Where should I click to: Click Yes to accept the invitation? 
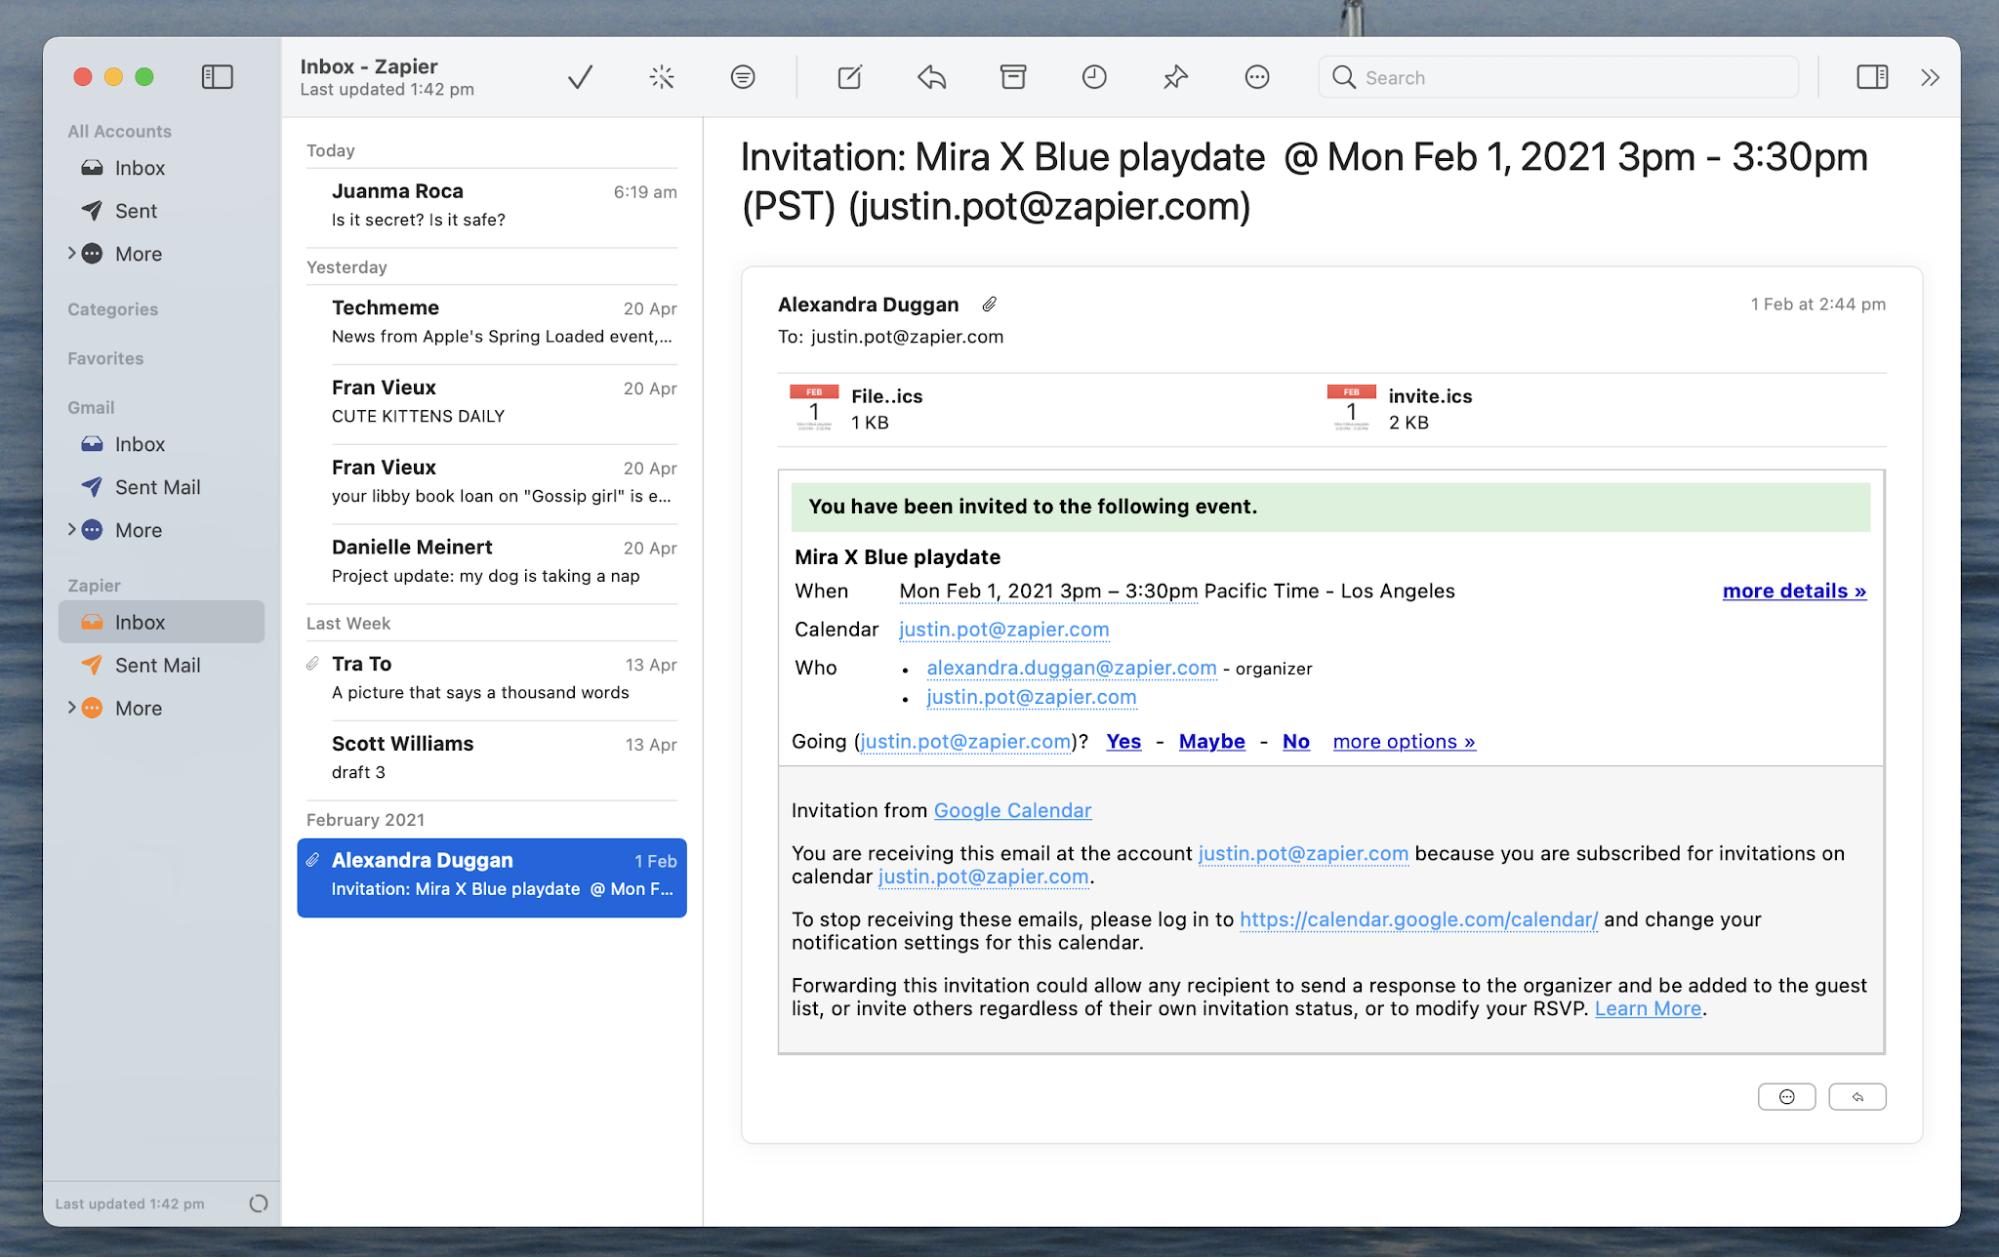tap(1123, 741)
